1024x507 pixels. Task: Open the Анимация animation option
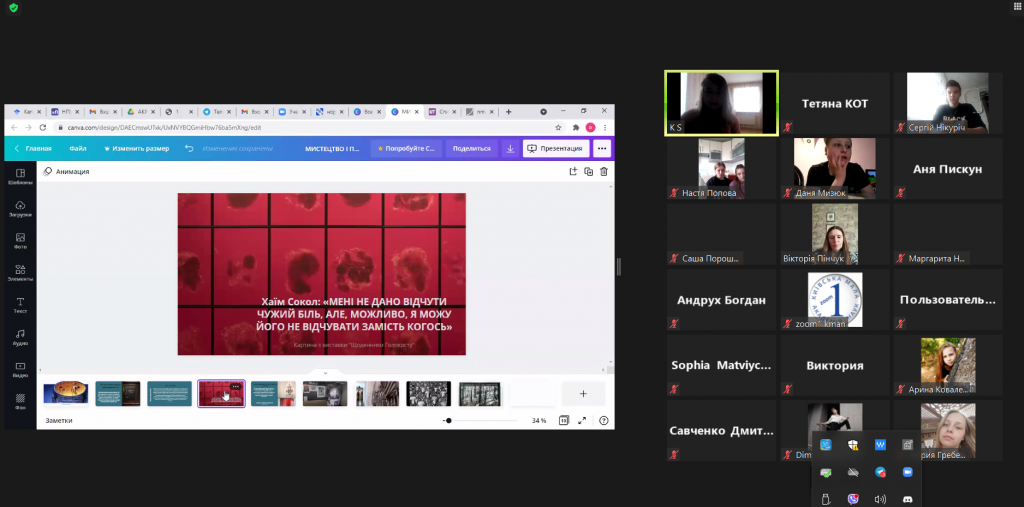(x=67, y=171)
